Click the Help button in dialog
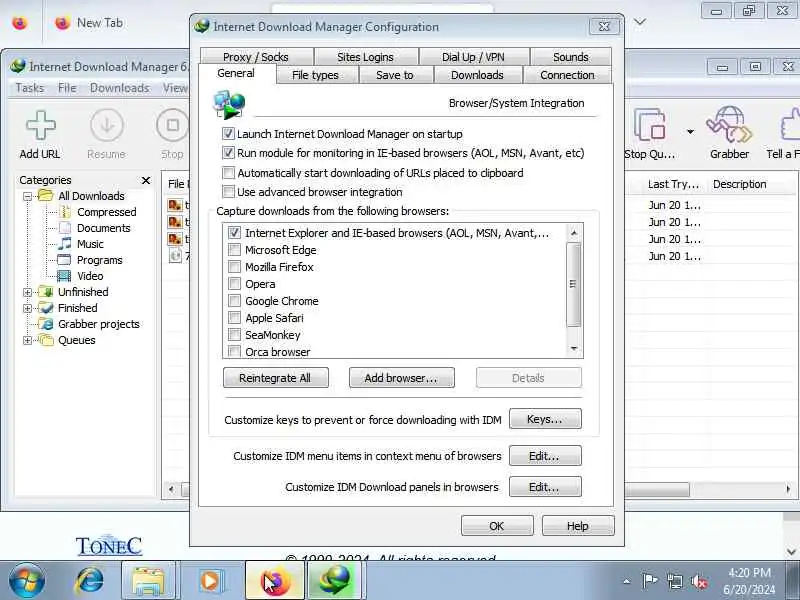Image resolution: width=800 pixels, height=600 pixels. tap(578, 526)
